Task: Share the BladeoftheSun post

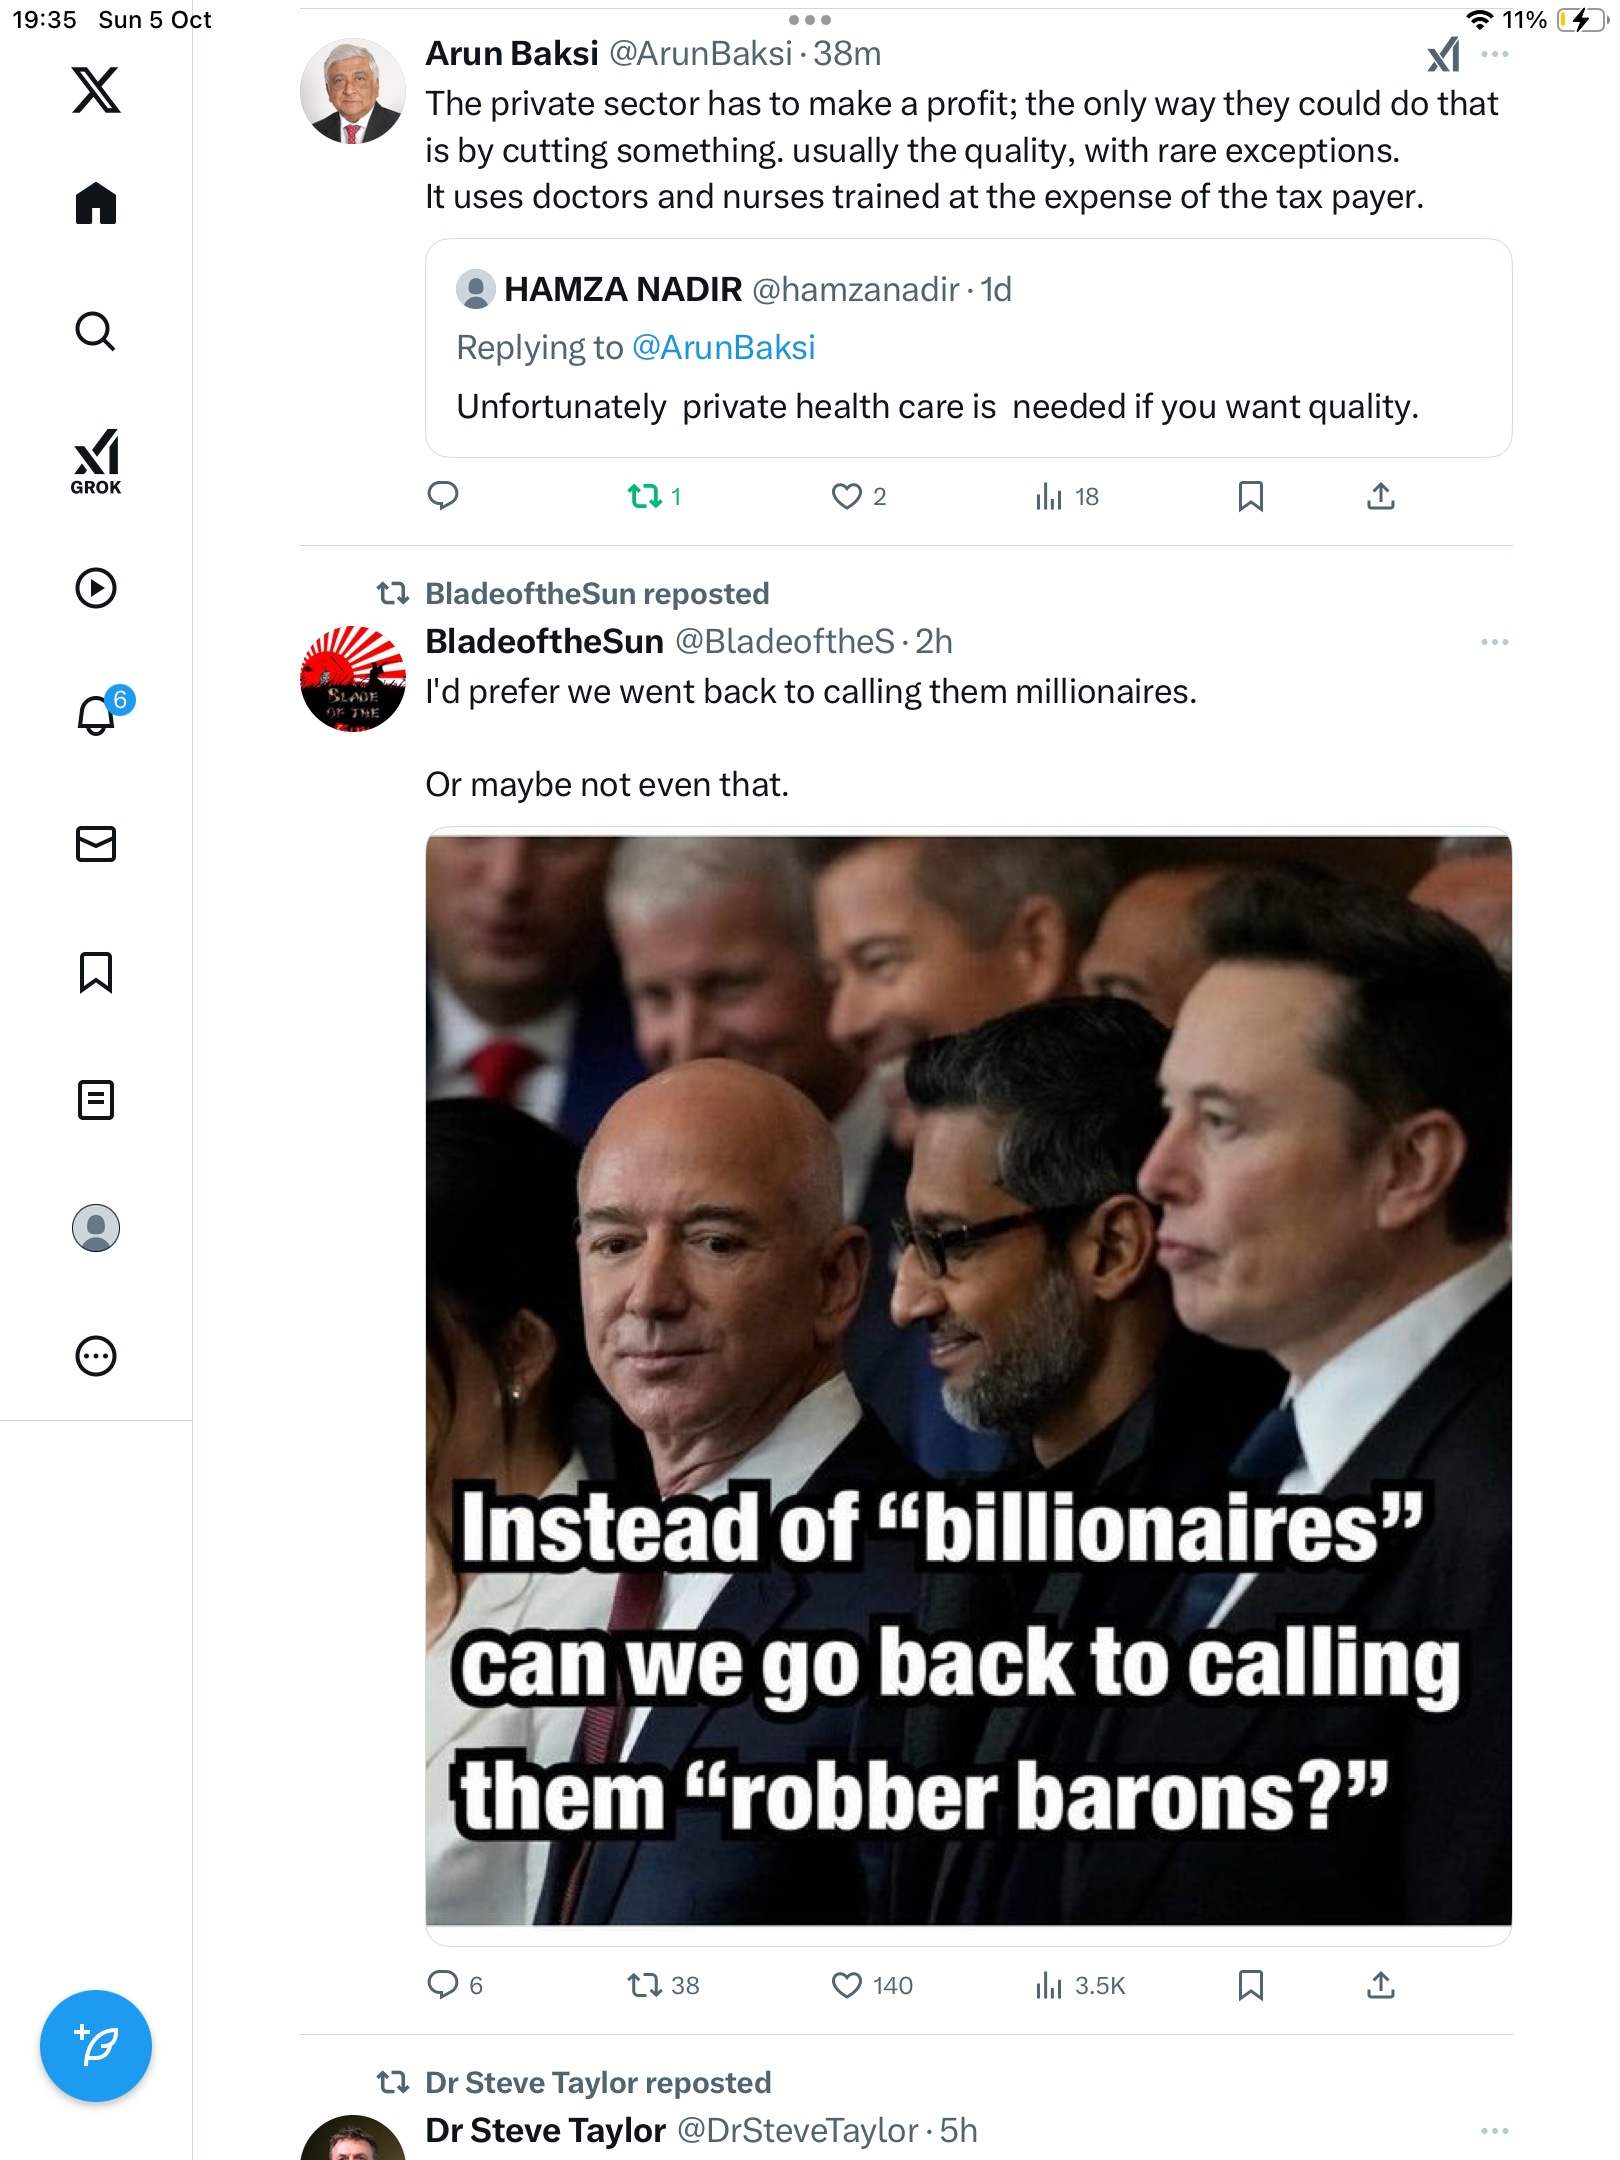Action: click(x=1380, y=1985)
